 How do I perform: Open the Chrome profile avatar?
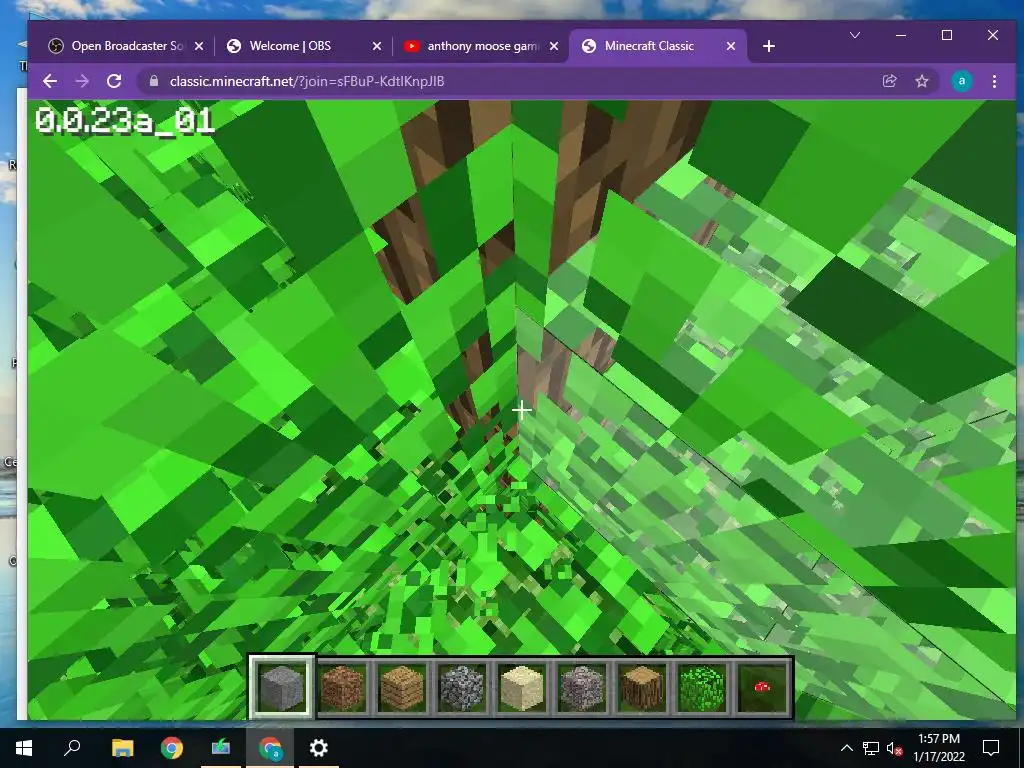[961, 81]
